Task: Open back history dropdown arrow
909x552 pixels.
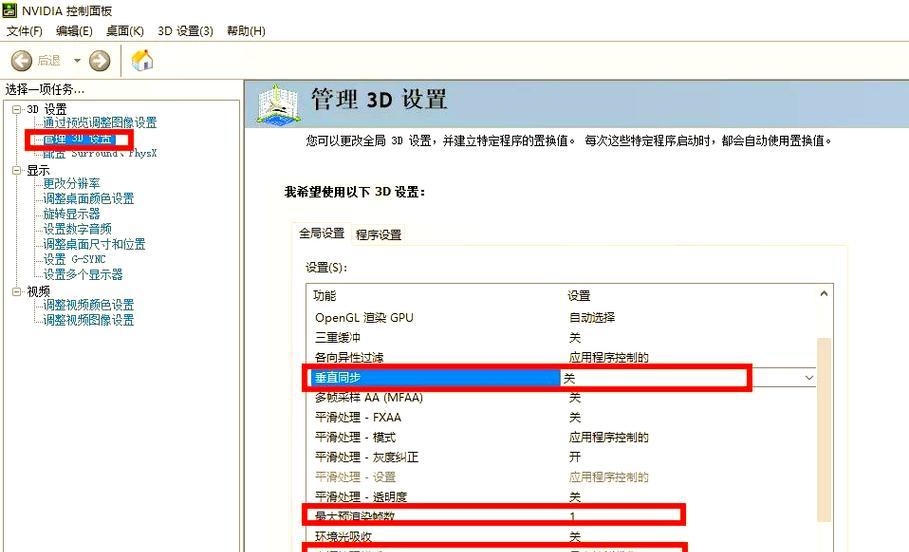Action: [x=77, y=60]
